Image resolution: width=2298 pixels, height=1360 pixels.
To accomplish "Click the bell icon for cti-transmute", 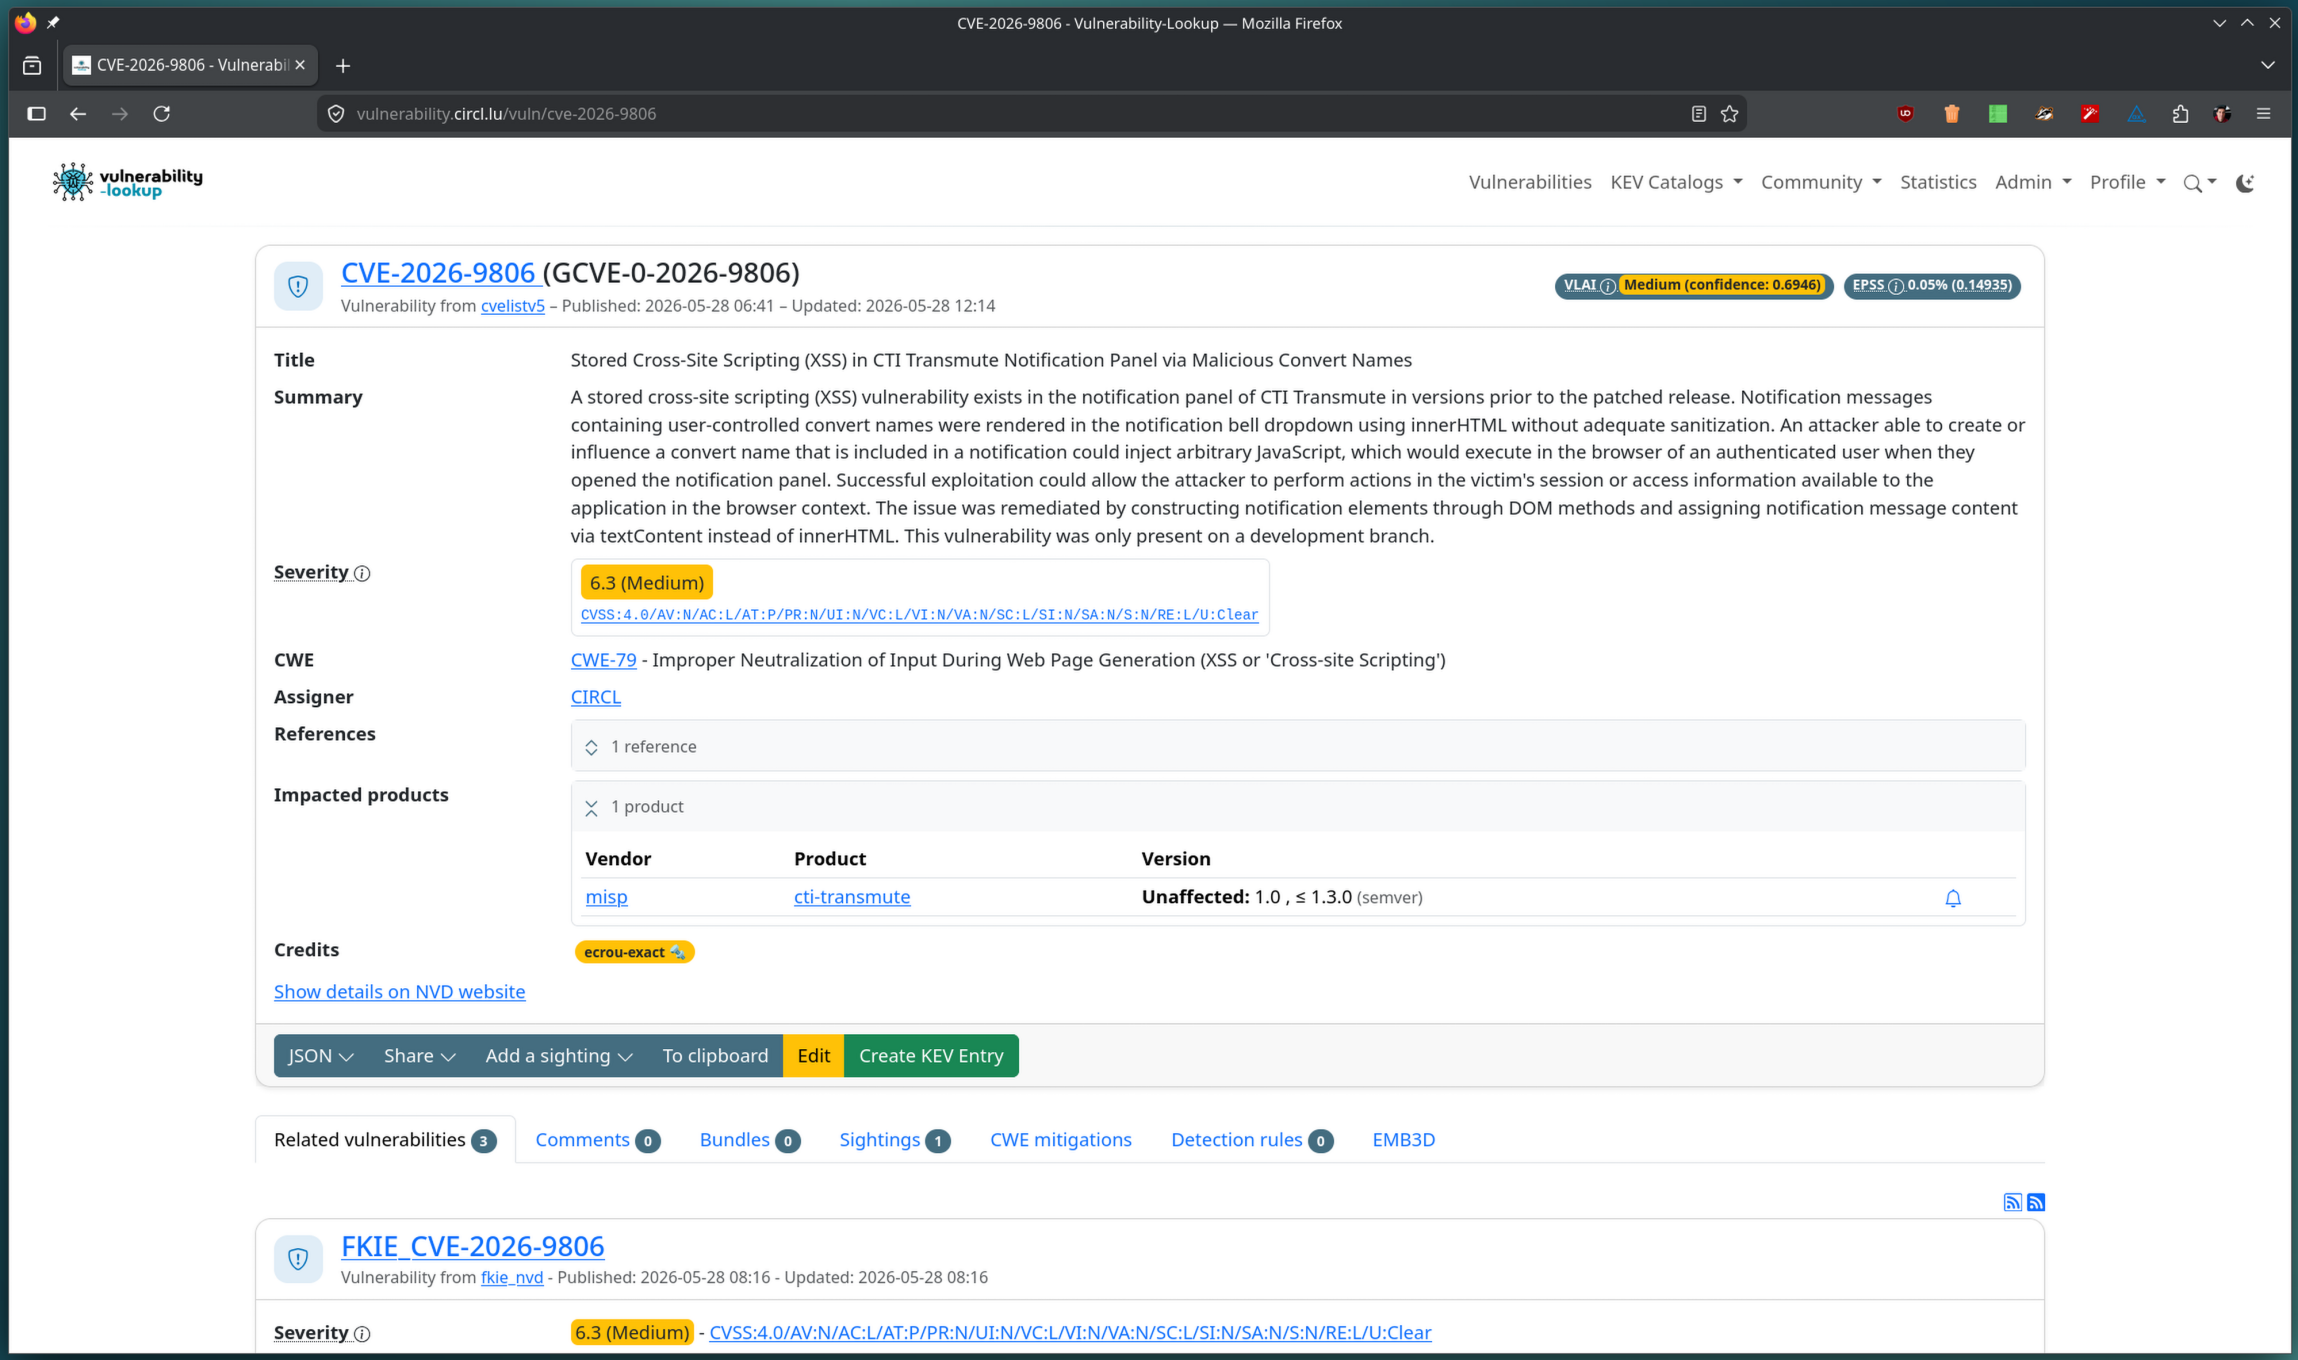I will pos(1952,898).
